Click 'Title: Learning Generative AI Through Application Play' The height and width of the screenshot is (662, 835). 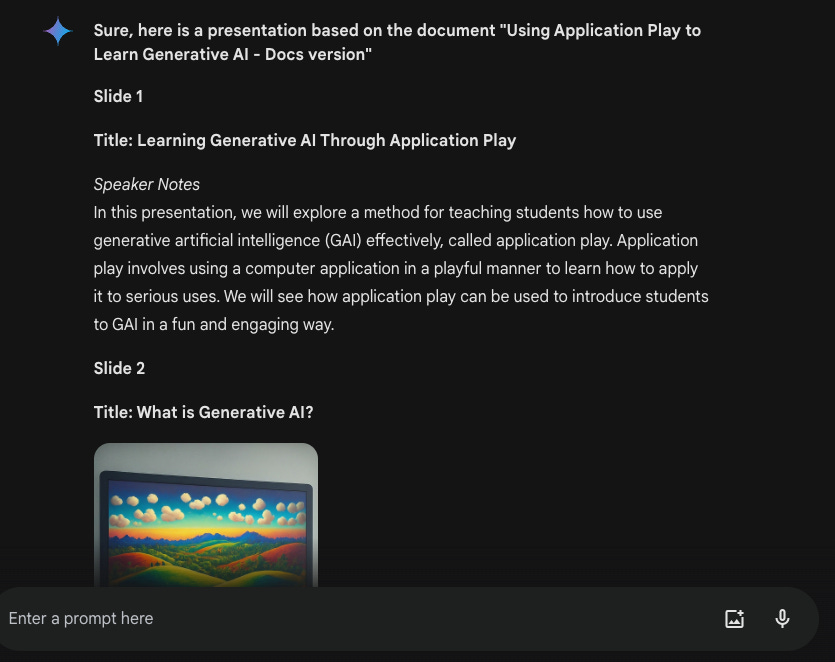pyautogui.click(x=305, y=140)
